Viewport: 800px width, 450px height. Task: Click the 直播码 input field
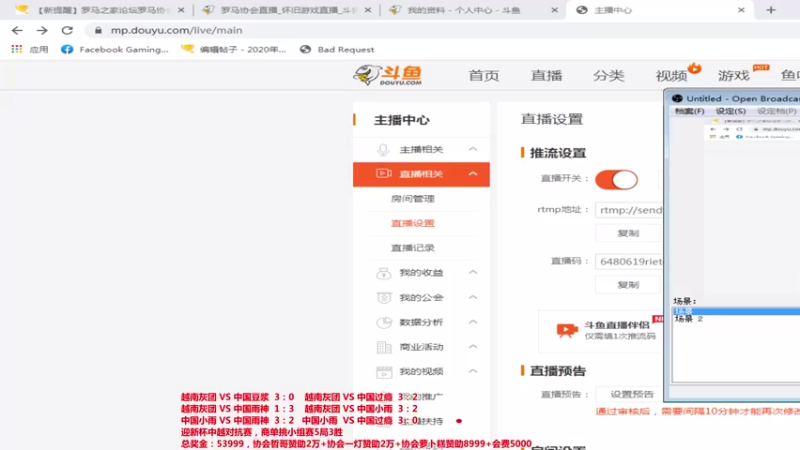(629, 261)
